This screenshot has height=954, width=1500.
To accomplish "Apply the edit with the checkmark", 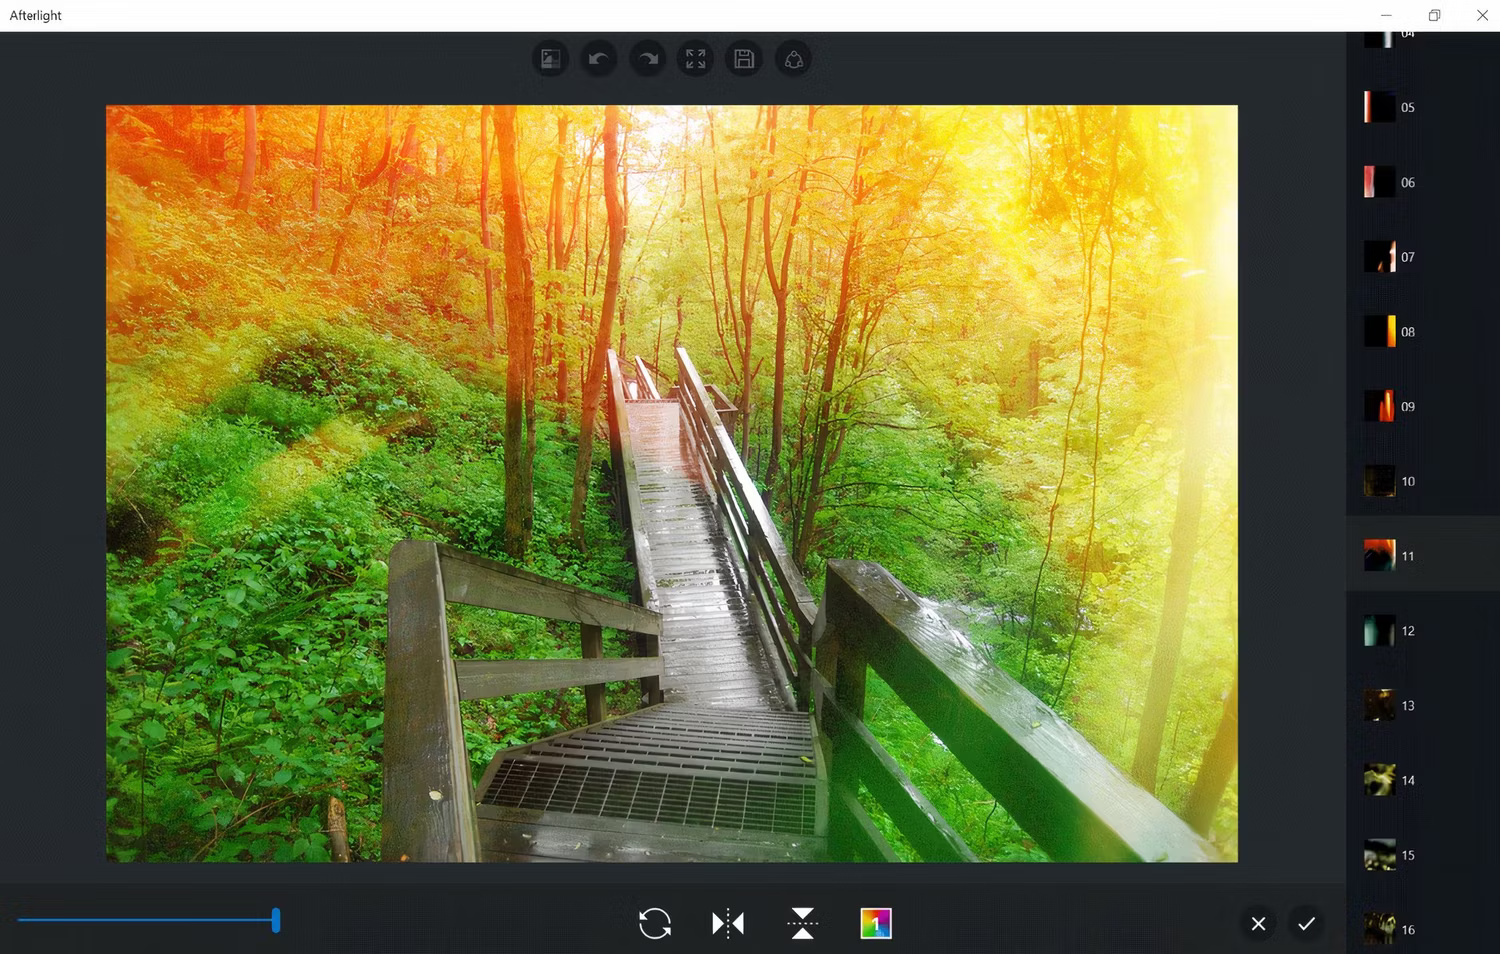I will (1306, 922).
